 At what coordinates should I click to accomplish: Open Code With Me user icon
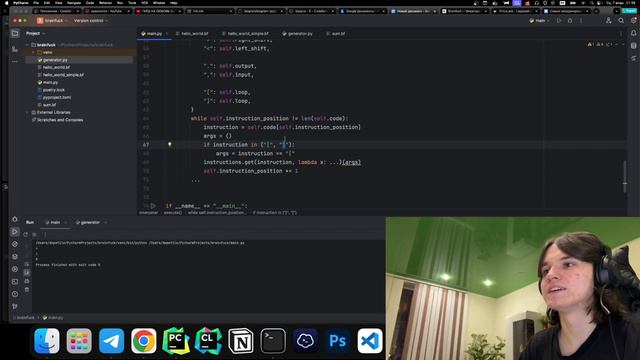pos(609,20)
